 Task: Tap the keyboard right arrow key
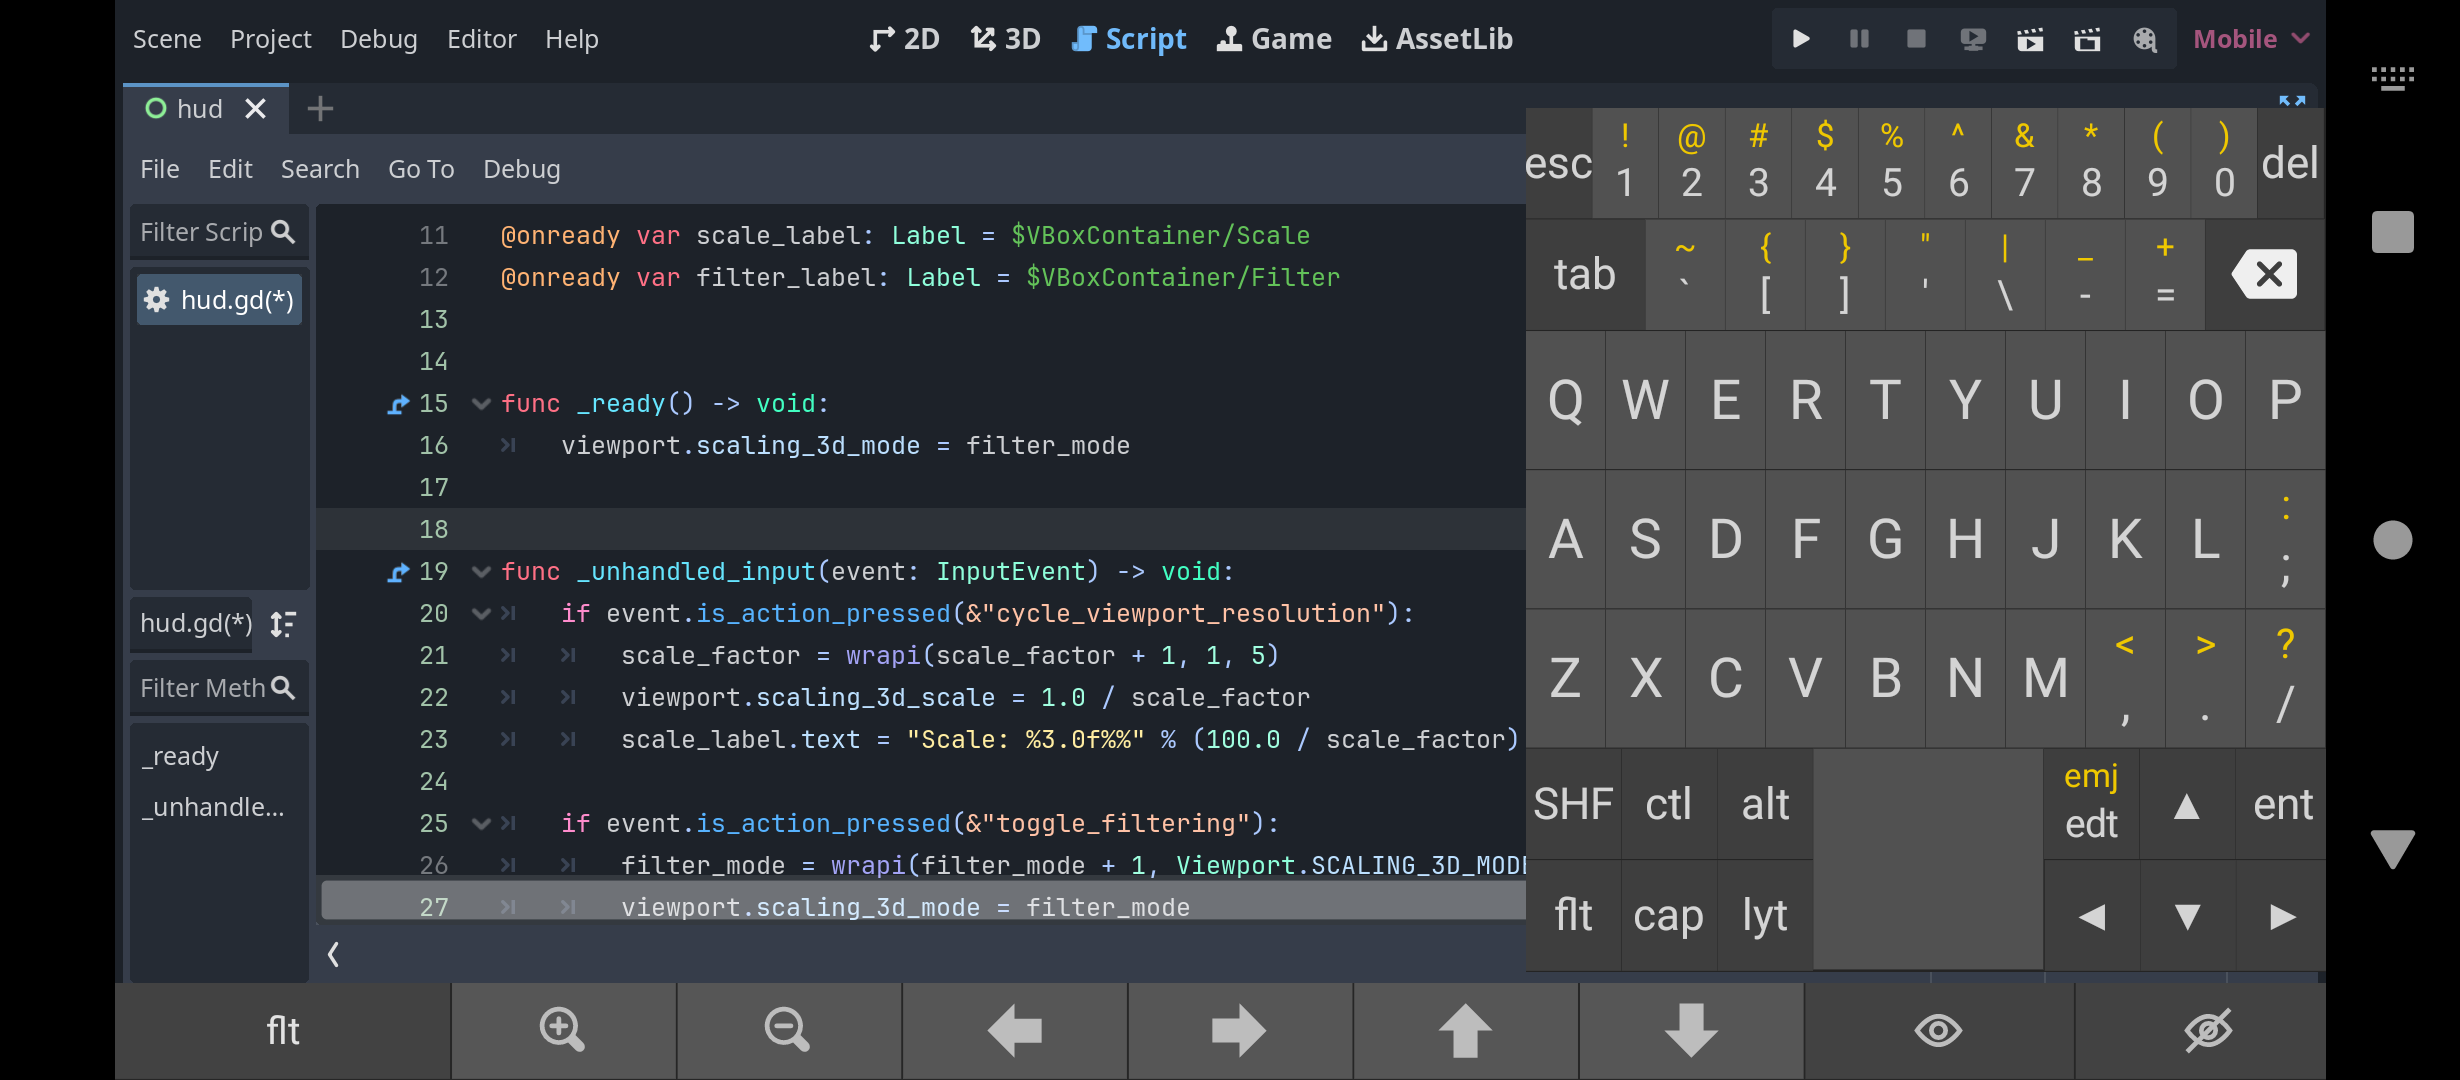click(2282, 916)
